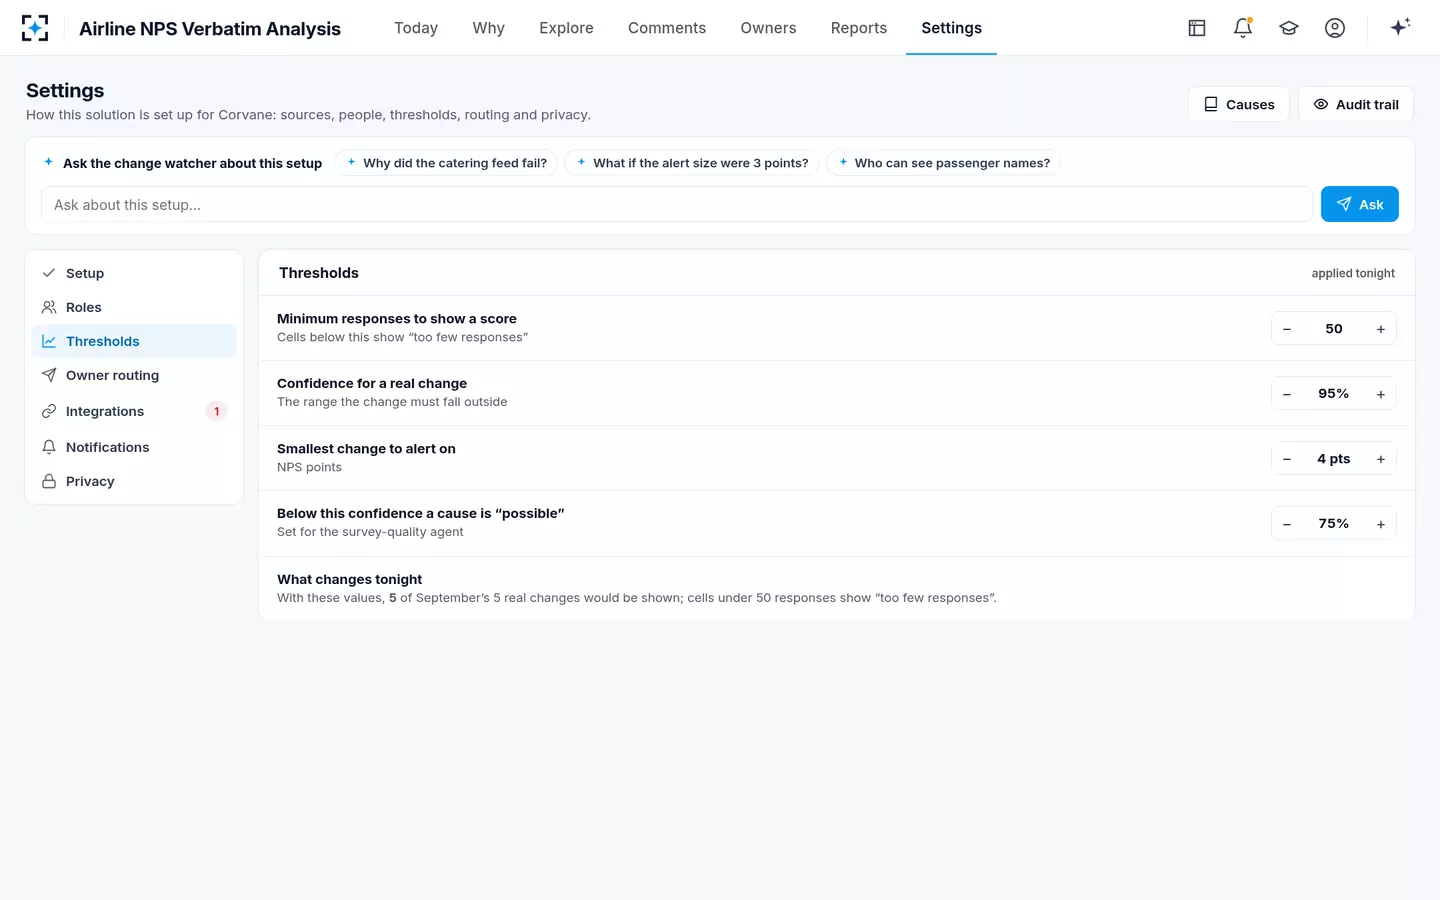Select Thresholds in settings sidebar
Viewport: 1440px width, 900px height.
pos(134,341)
